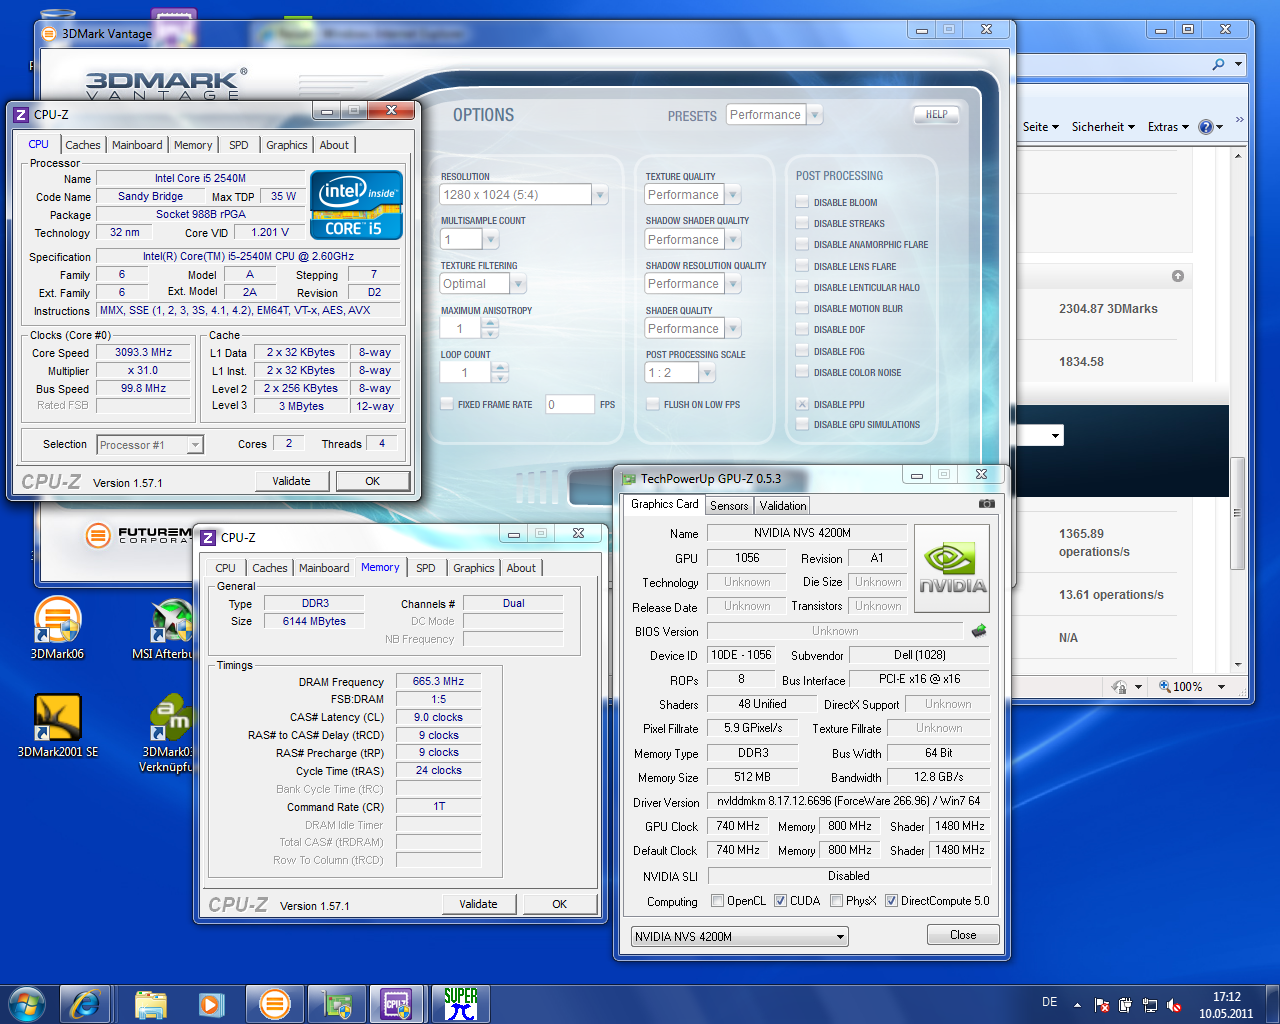Screen dimensions: 1280x1024
Task: Click the HELP button in 3DMark Vantage
Action: coord(936,114)
